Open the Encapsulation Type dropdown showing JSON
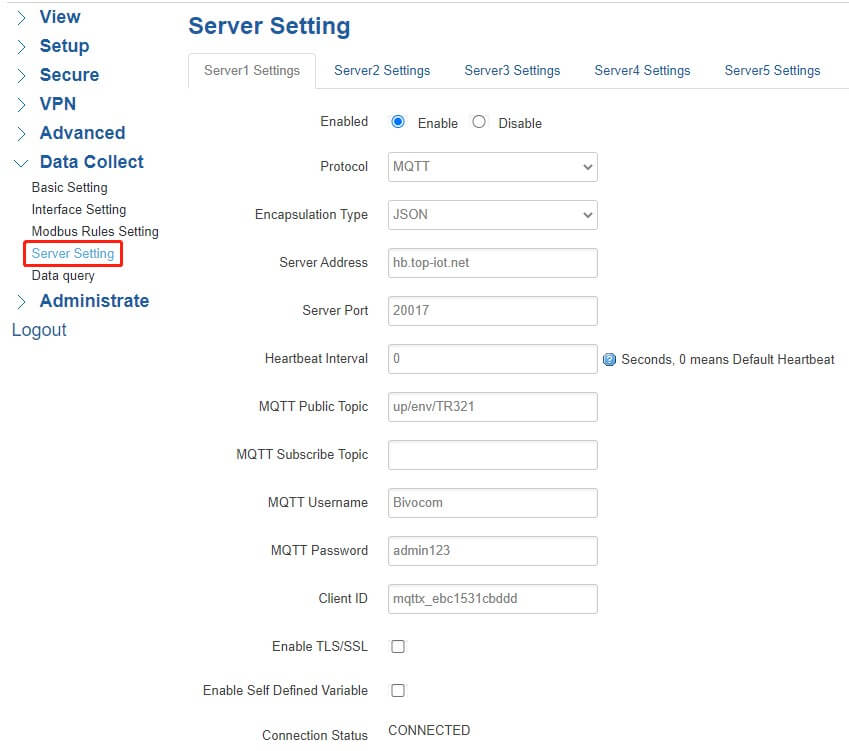The width and height of the screenshot is (849, 751). 493,215
